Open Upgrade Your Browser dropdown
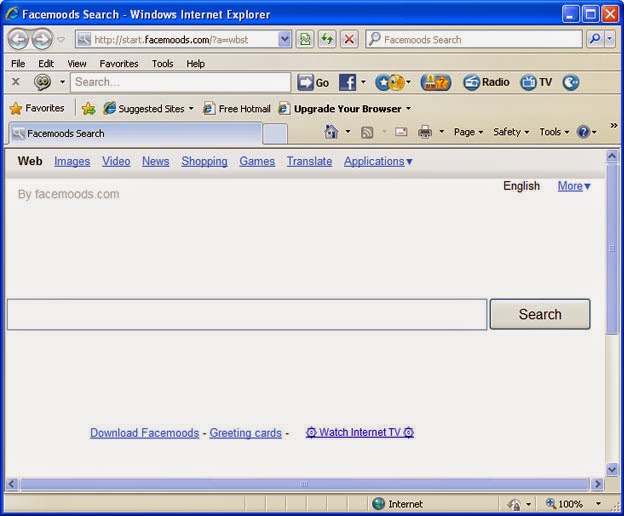Screen dimensions: 624x516 tap(344, 109)
